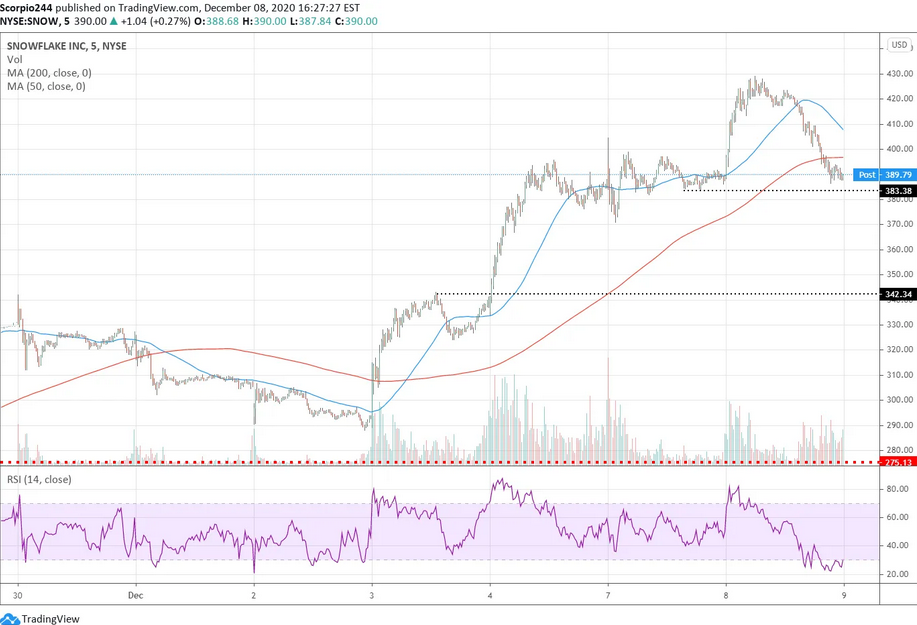Click the 360.00 price axis tick
This screenshot has width=917, height=625.
pos(899,249)
